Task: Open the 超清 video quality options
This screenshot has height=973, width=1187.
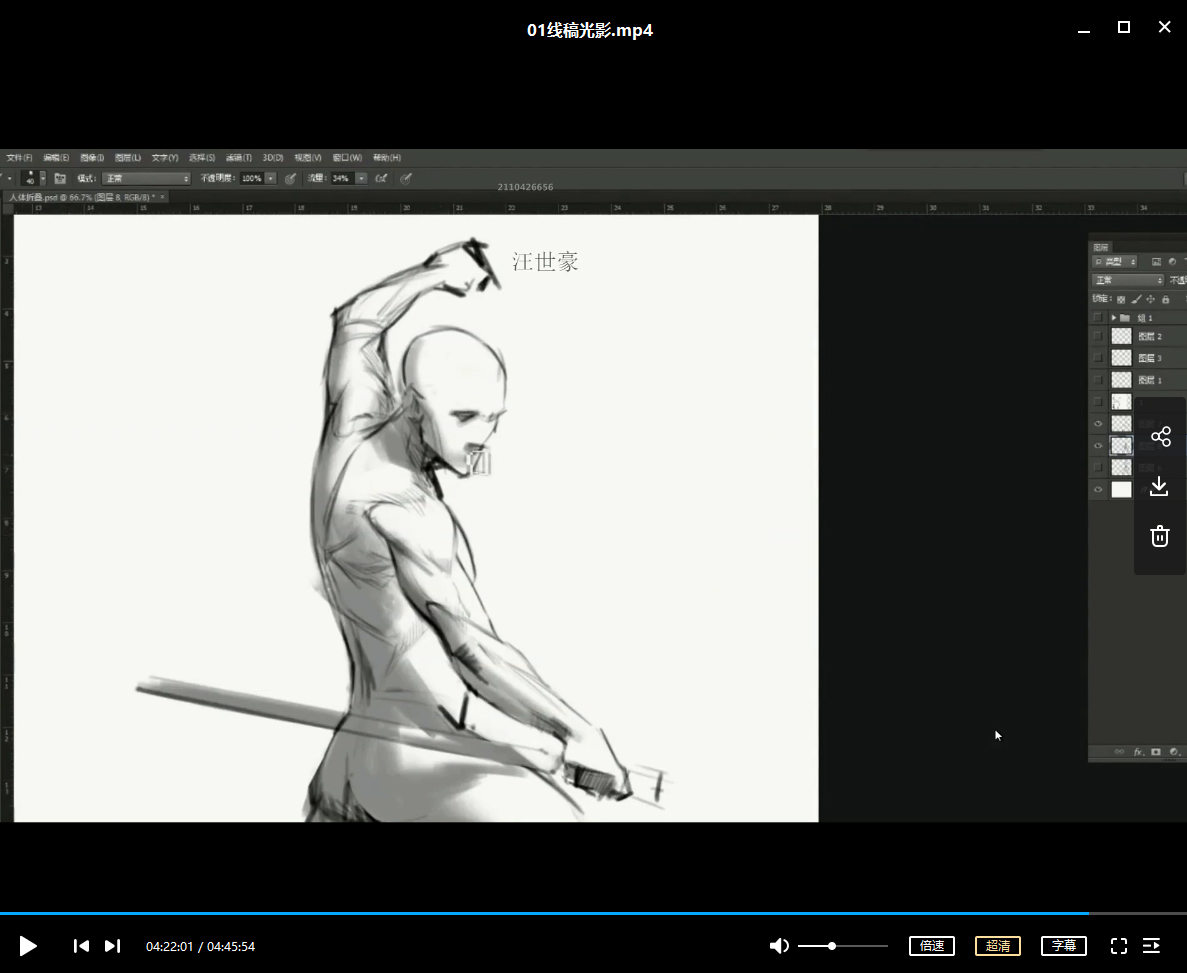Action: click(998, 946)
